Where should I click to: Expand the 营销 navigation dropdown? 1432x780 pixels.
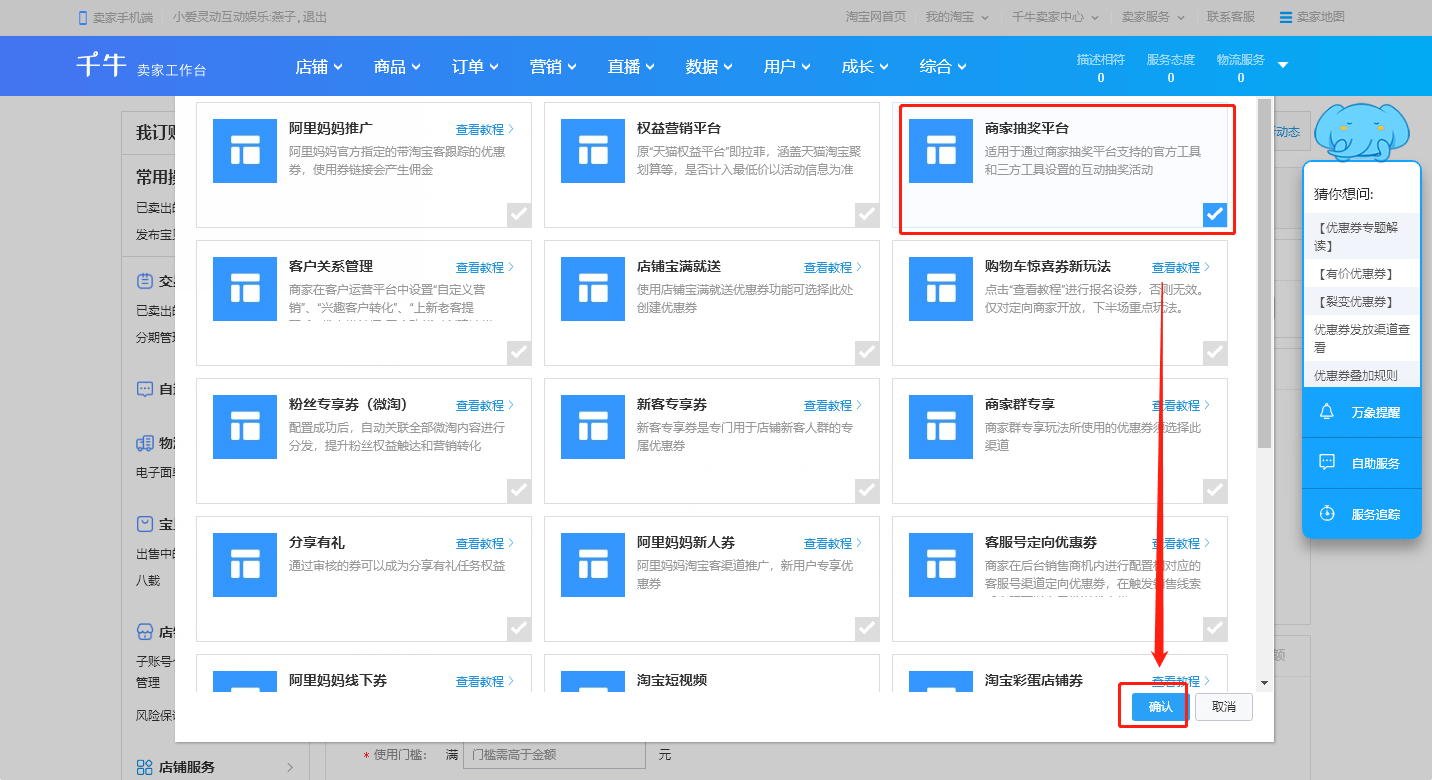pos(553,67)
